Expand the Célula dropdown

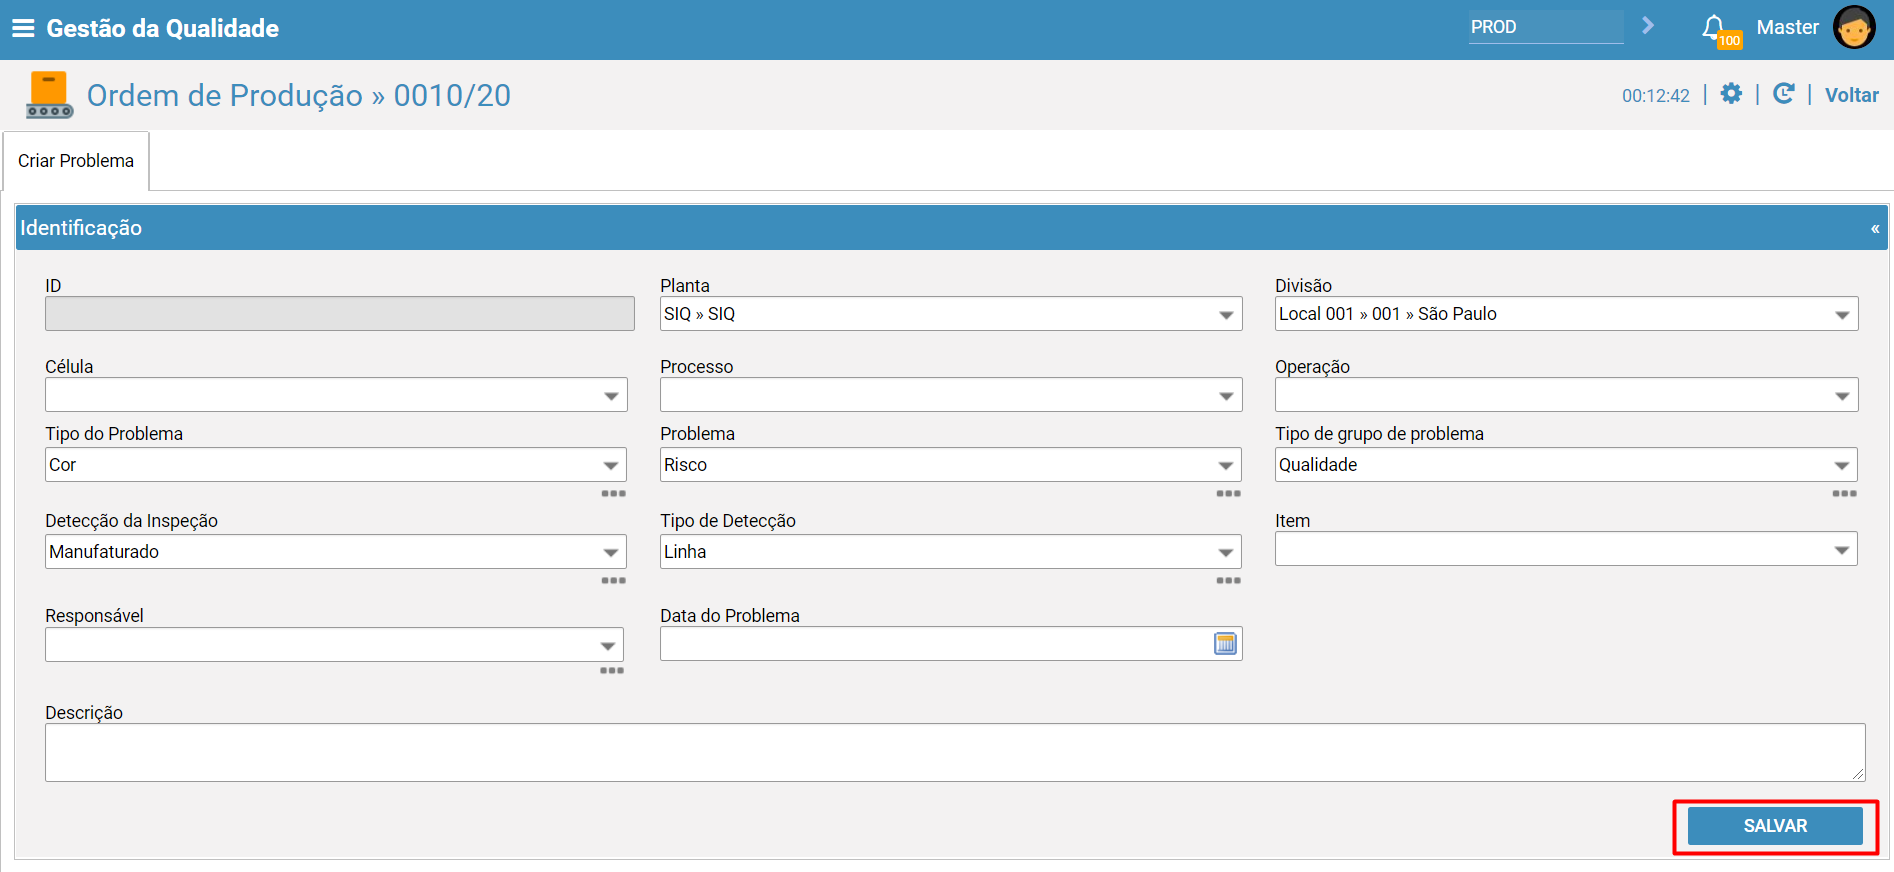336,395
